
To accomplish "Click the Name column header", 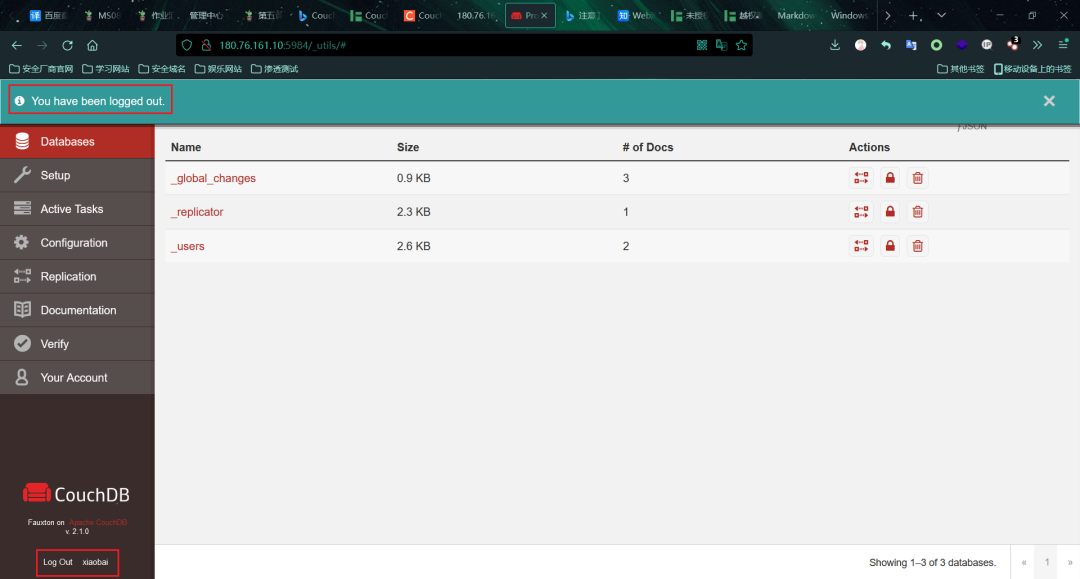I will 186,147.
